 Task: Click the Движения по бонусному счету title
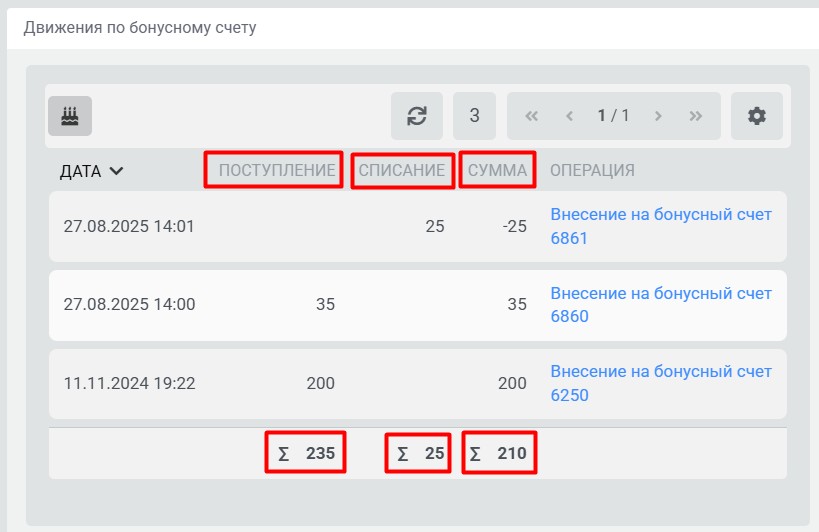pyautogui.click(x=140, y=28)
